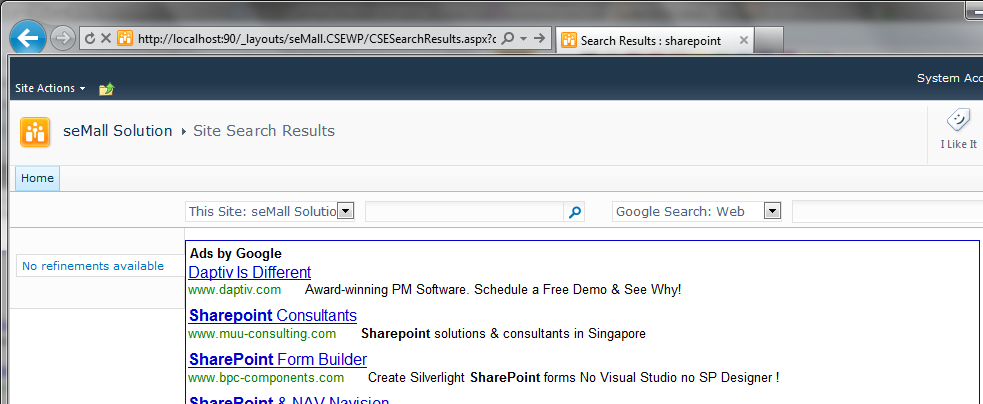The height and width of the screenshot is (404, 983).
Task: Click the Navigate Up folder icon
Action: 107,89
